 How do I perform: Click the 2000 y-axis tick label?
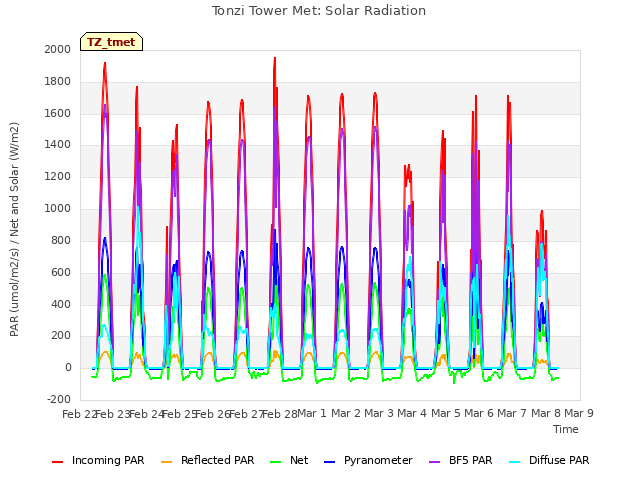tap(58, 49)
